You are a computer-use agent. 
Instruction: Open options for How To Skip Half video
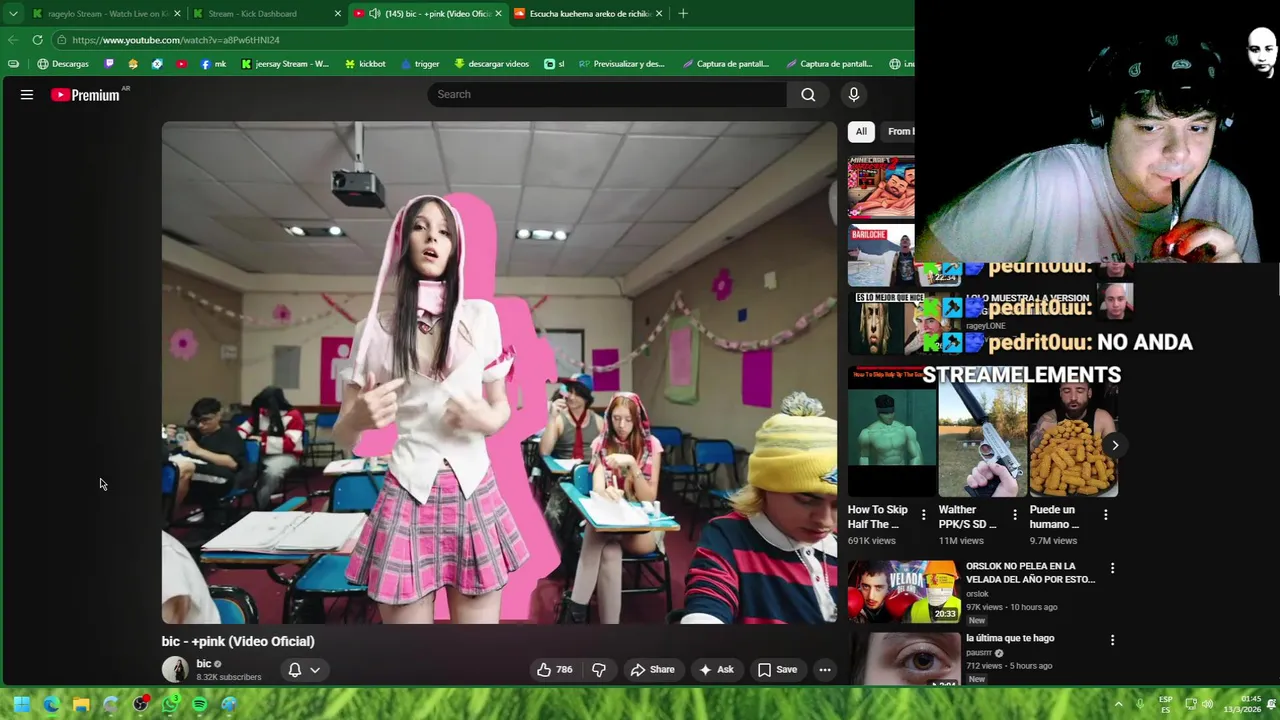coord(923,515)
